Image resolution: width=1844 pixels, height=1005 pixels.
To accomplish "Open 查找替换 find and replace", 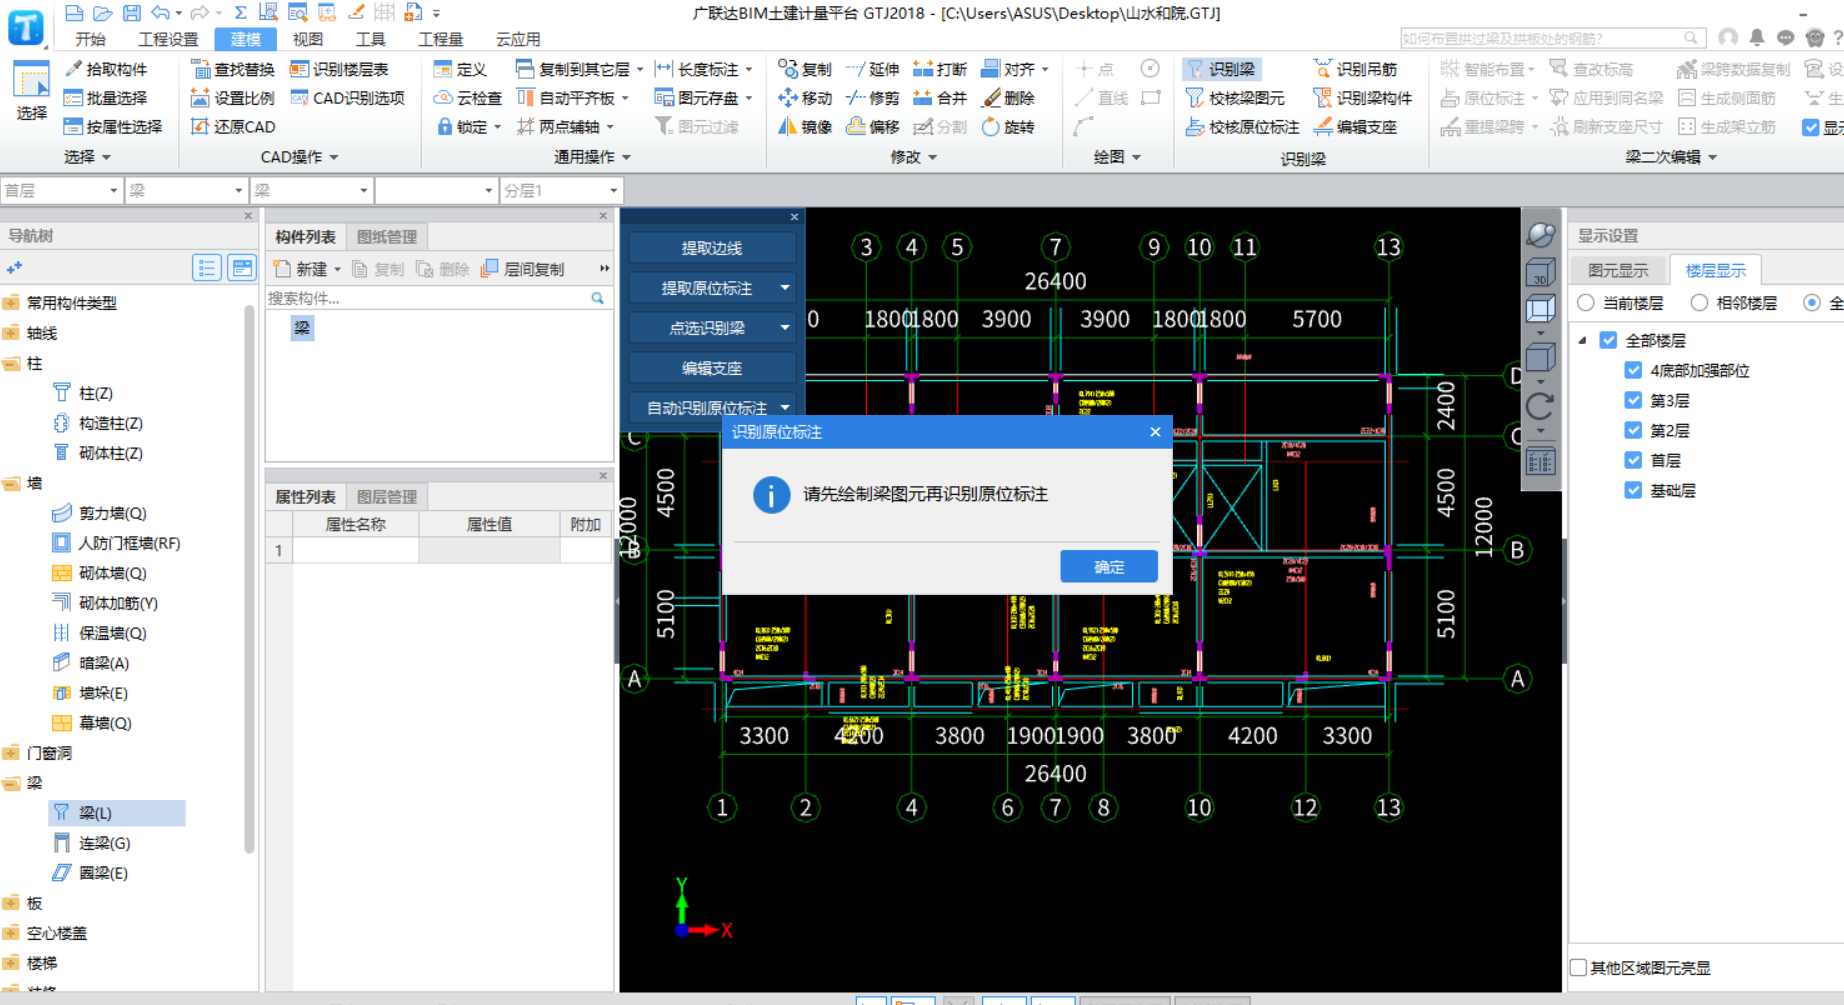I will pos(232,69).
